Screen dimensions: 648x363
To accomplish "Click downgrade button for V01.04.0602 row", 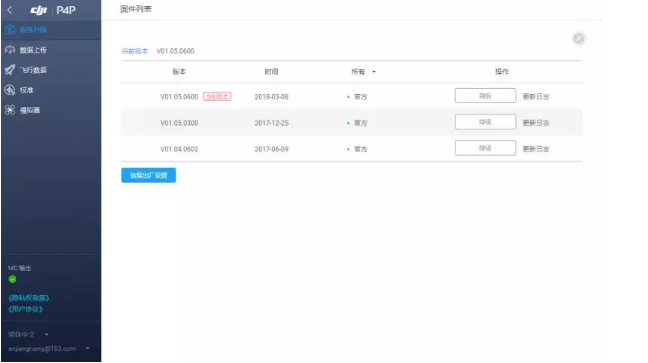I will [485, 148].
